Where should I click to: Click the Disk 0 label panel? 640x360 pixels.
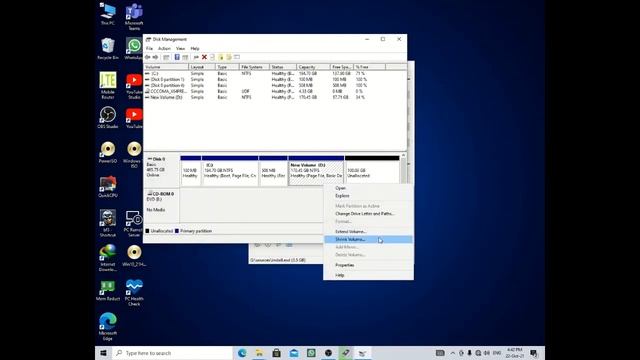161,170
